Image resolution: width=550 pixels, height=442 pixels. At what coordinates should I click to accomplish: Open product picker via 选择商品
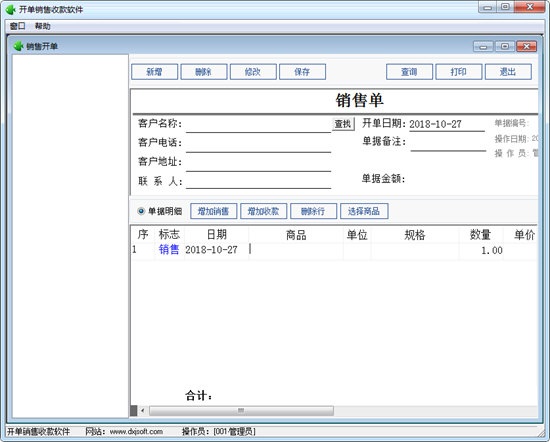tap(364, 211)
